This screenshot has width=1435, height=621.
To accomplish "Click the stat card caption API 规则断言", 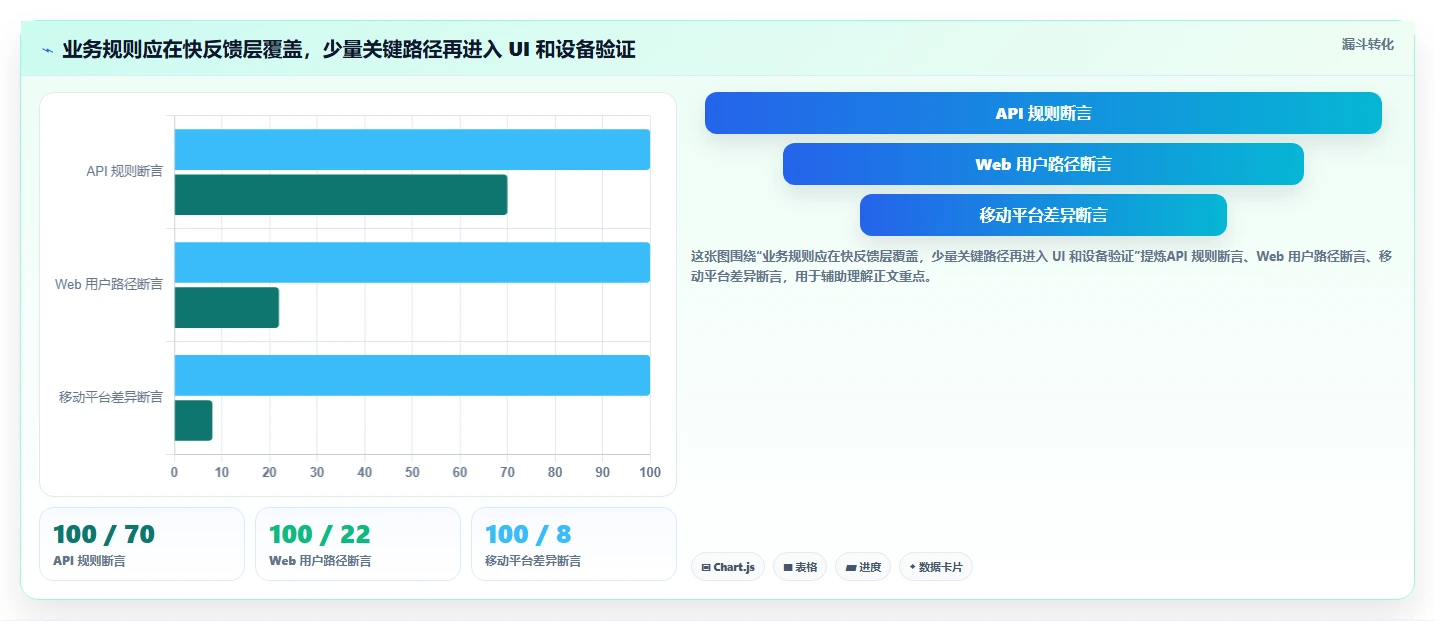I will (89, 561).
